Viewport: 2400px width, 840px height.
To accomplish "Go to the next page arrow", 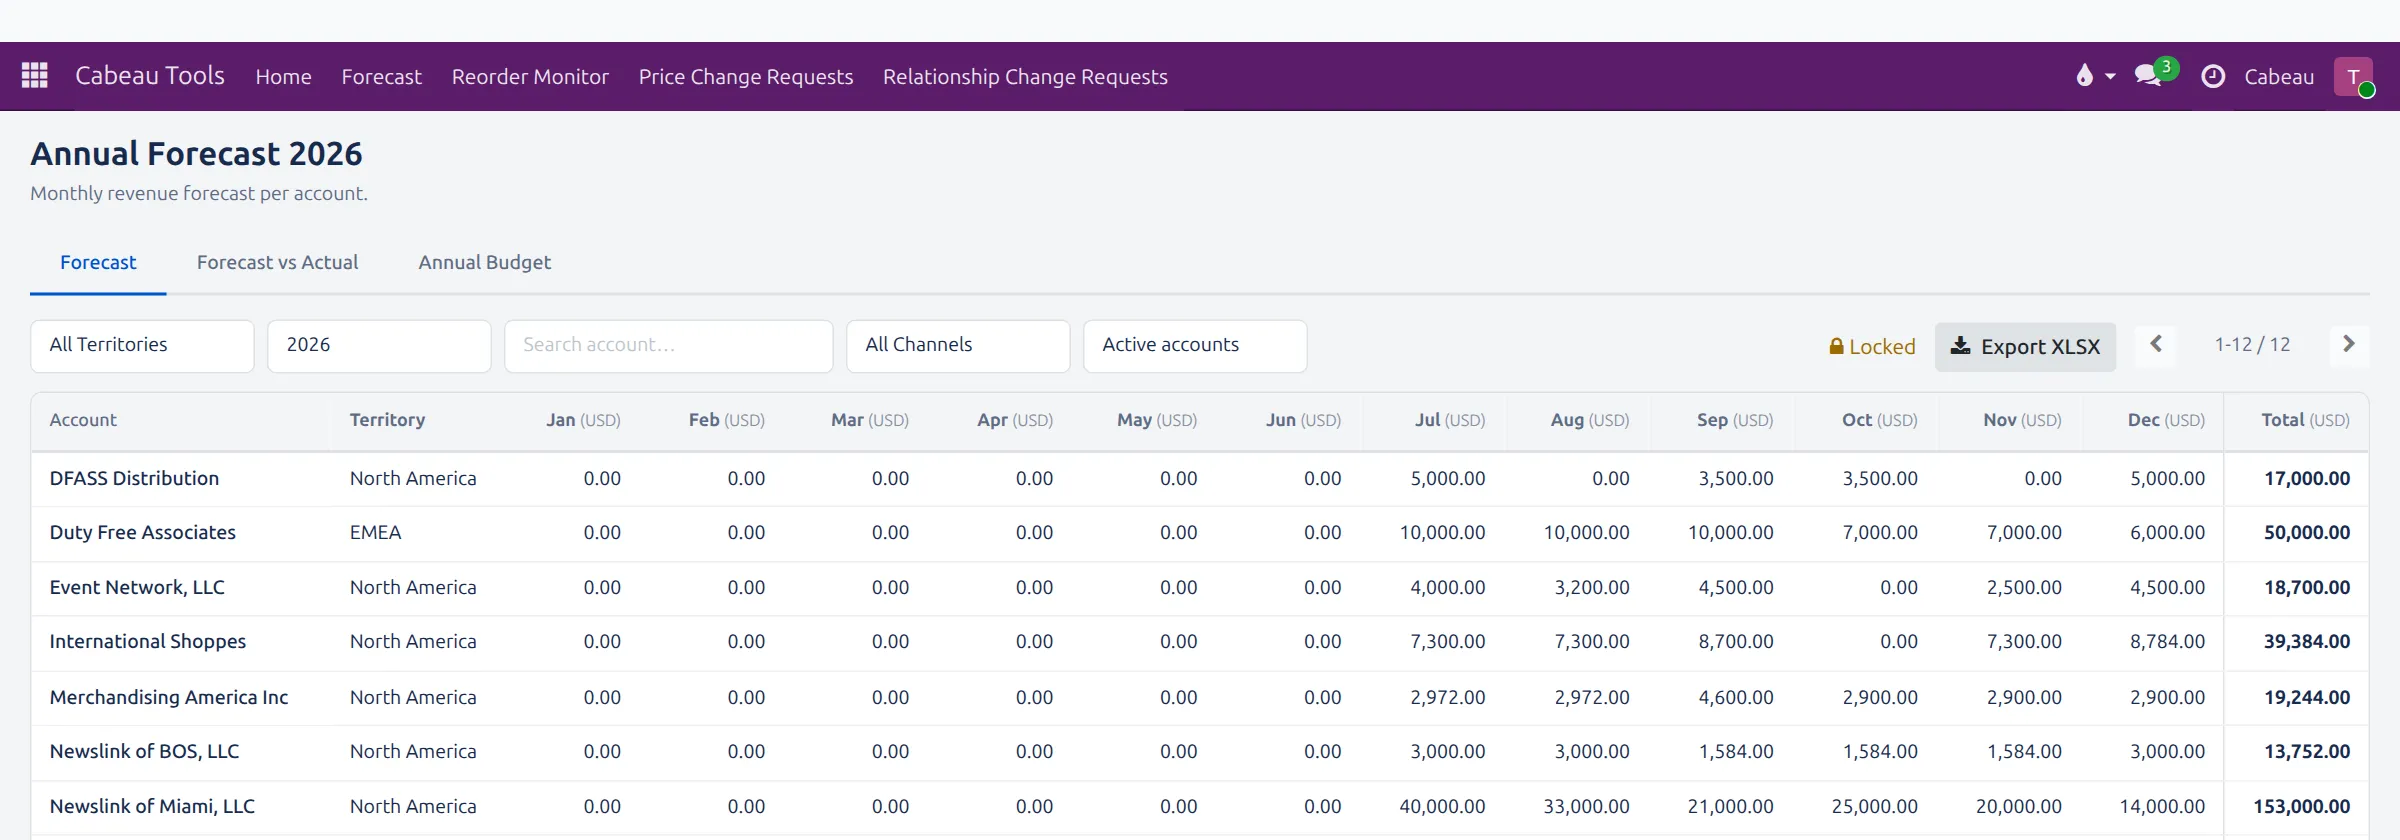I will click(x=2349, y=344).
